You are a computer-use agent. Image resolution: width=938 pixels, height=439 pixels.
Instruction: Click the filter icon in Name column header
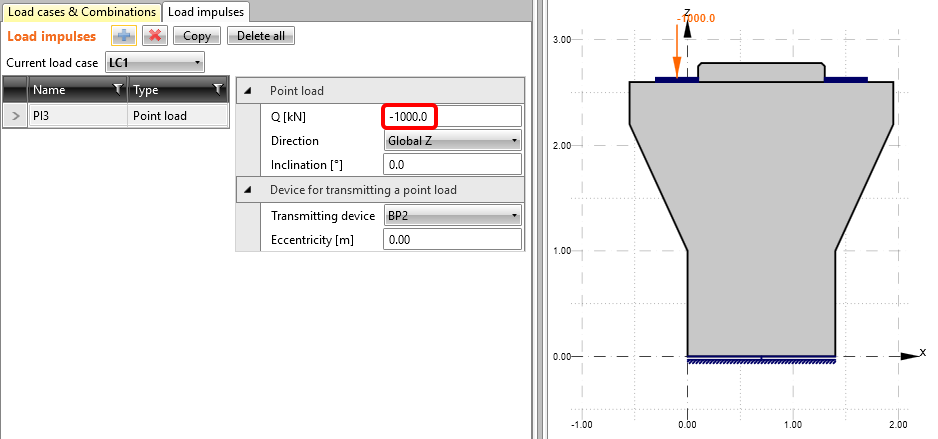118,90
